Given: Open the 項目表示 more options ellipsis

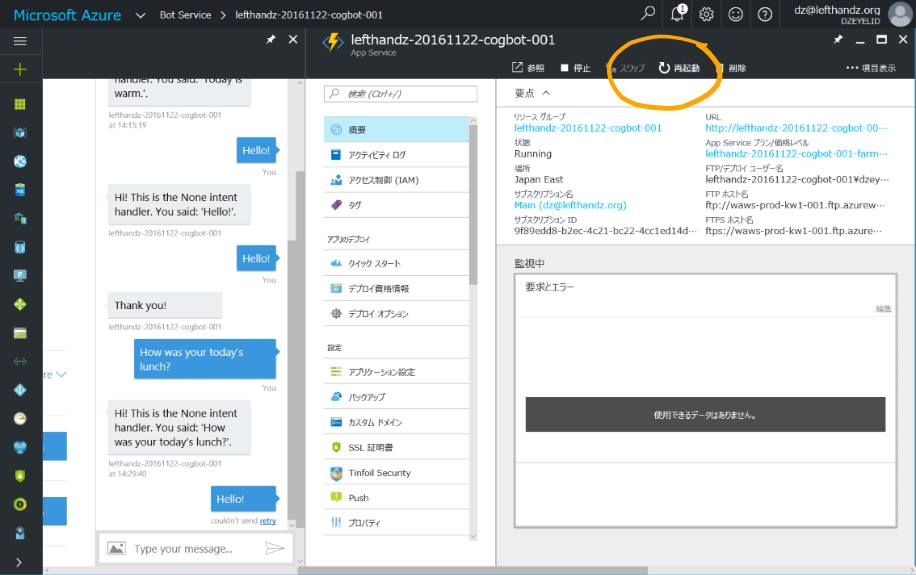Looking at the screenshot, I should (870, 68).
